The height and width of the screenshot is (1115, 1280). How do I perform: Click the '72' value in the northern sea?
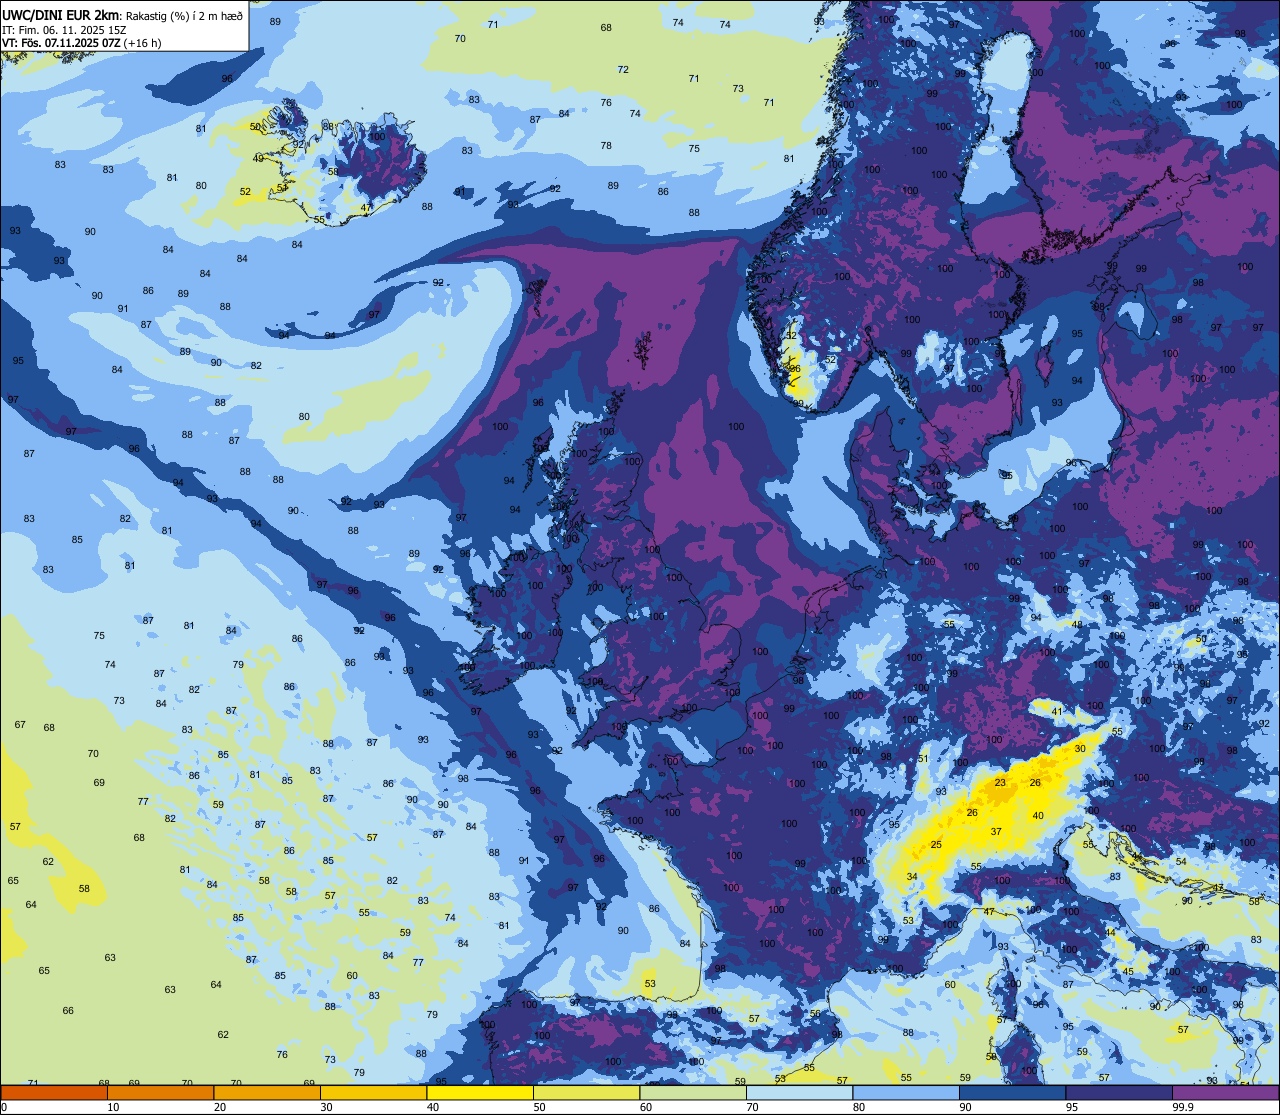[x=623, y=70]
